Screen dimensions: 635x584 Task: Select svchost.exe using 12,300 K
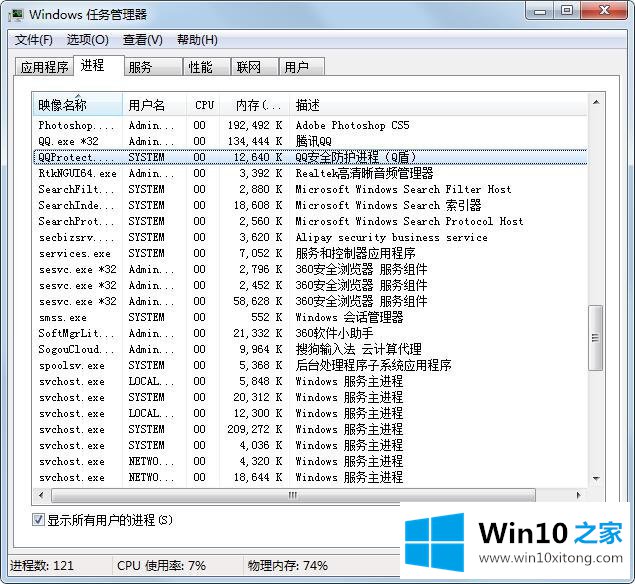[x=310, y=413]
